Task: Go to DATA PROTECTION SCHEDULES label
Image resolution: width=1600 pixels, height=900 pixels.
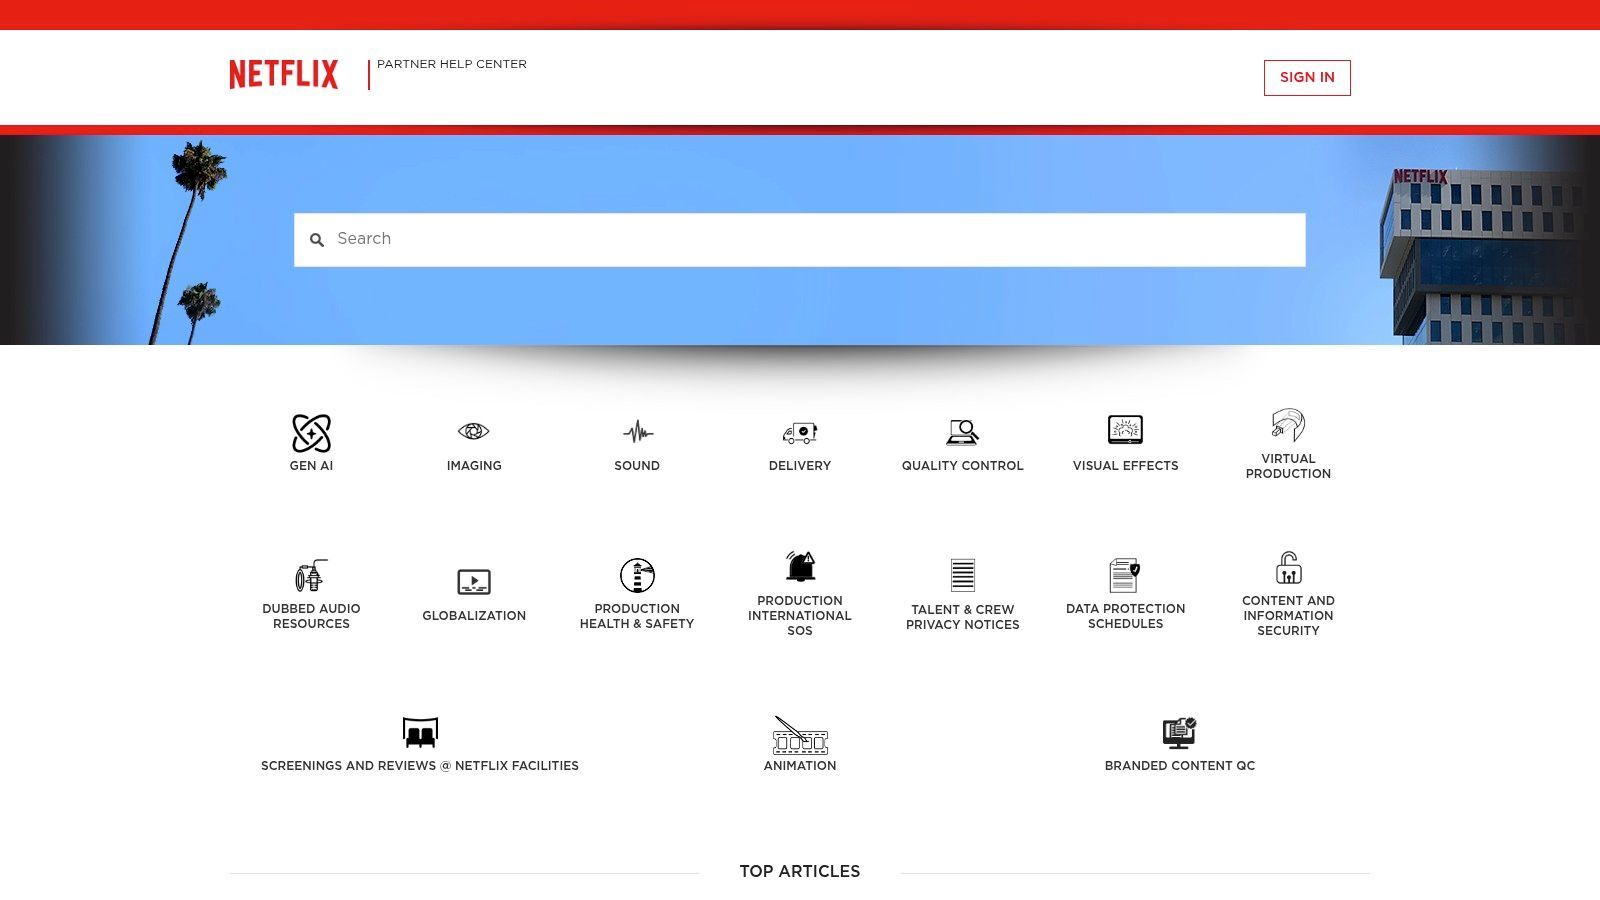Action: click(1125, 616)
